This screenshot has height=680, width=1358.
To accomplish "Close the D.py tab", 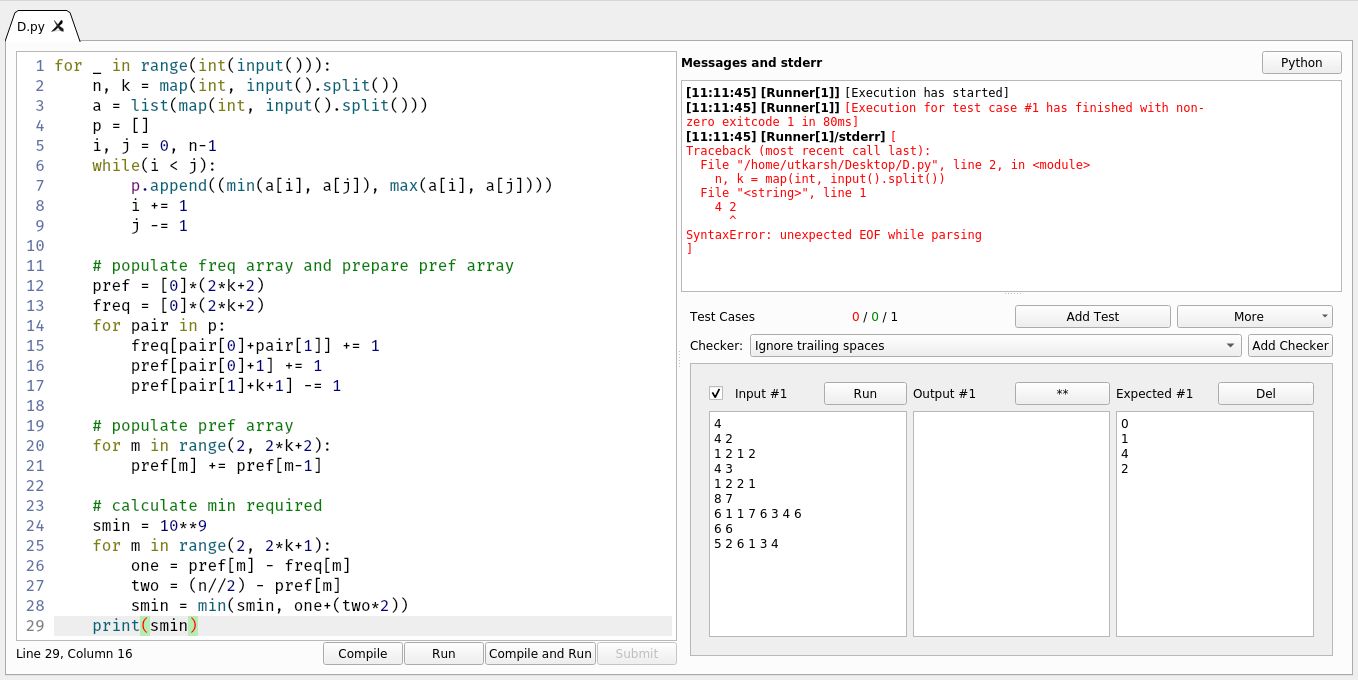I will 57,28.
